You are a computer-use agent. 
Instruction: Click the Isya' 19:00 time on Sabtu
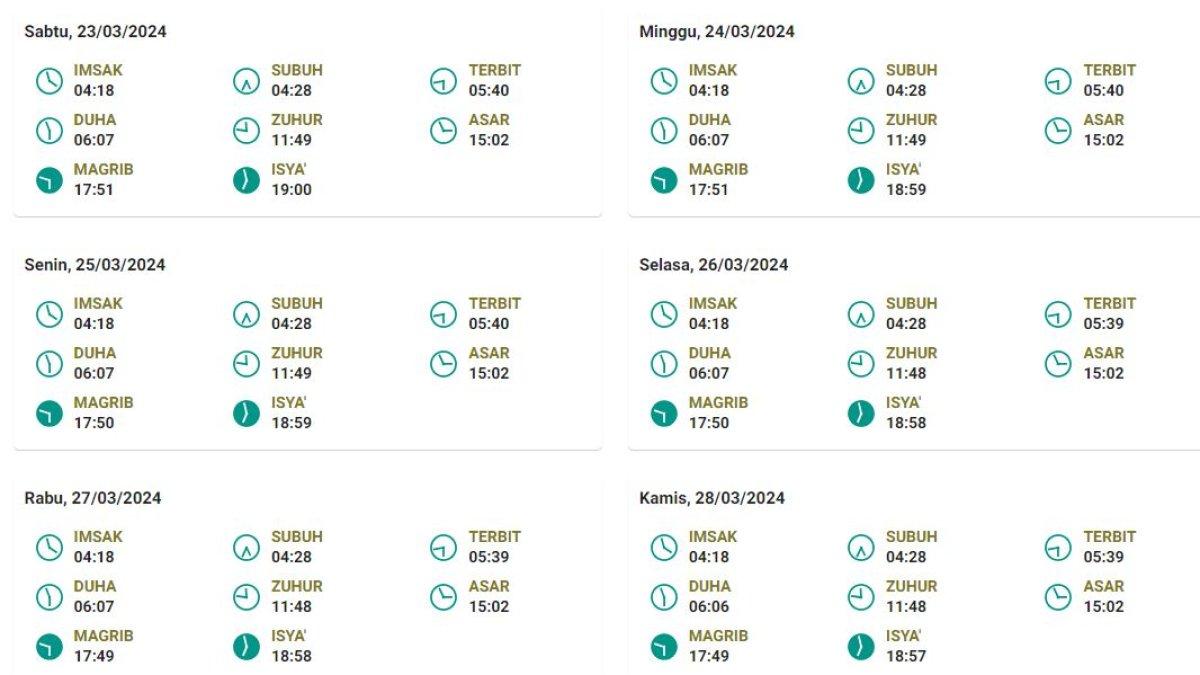tap(291, 190)
